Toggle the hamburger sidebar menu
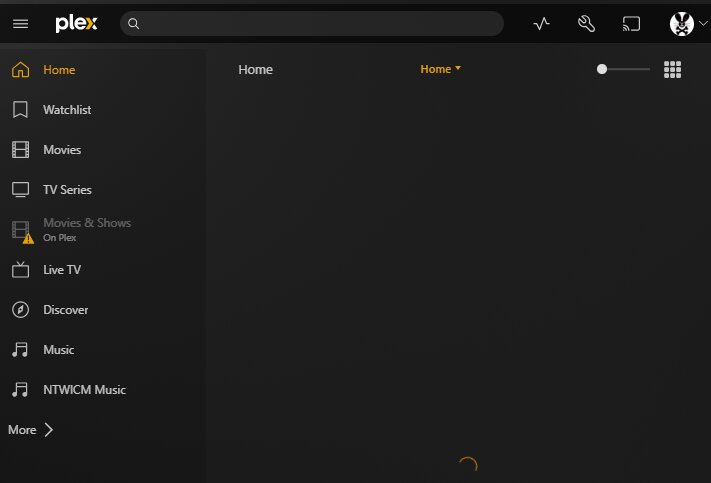The height and width of the screenshot is (483, 711). click(20, 24)
